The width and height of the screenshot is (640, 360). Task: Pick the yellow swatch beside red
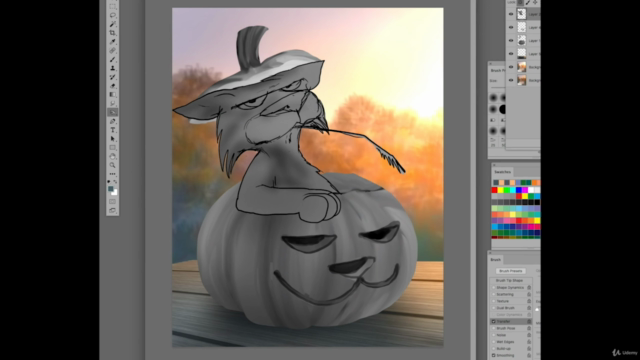coord(500,190)
